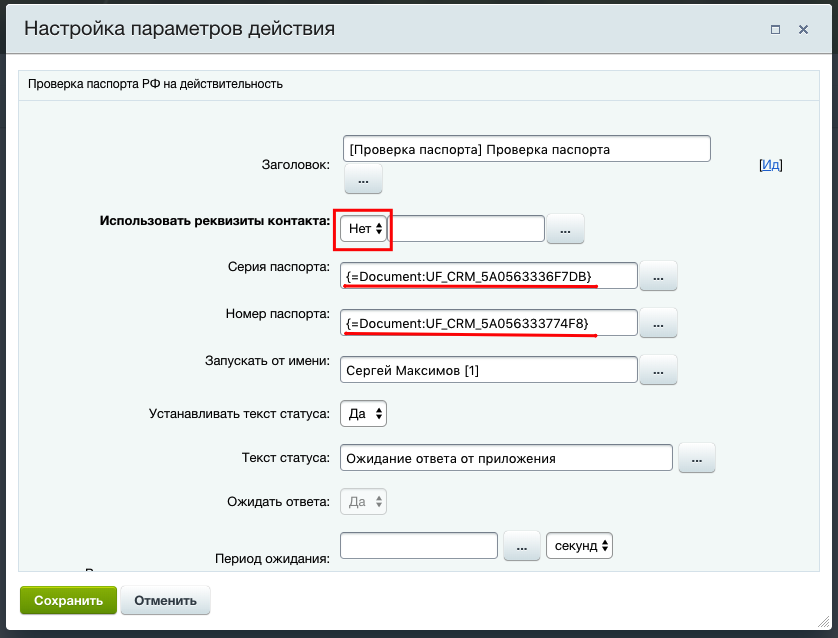This screenshot has width=838, height=638.
Task: Open the Ид link
Action: point(770,165)
